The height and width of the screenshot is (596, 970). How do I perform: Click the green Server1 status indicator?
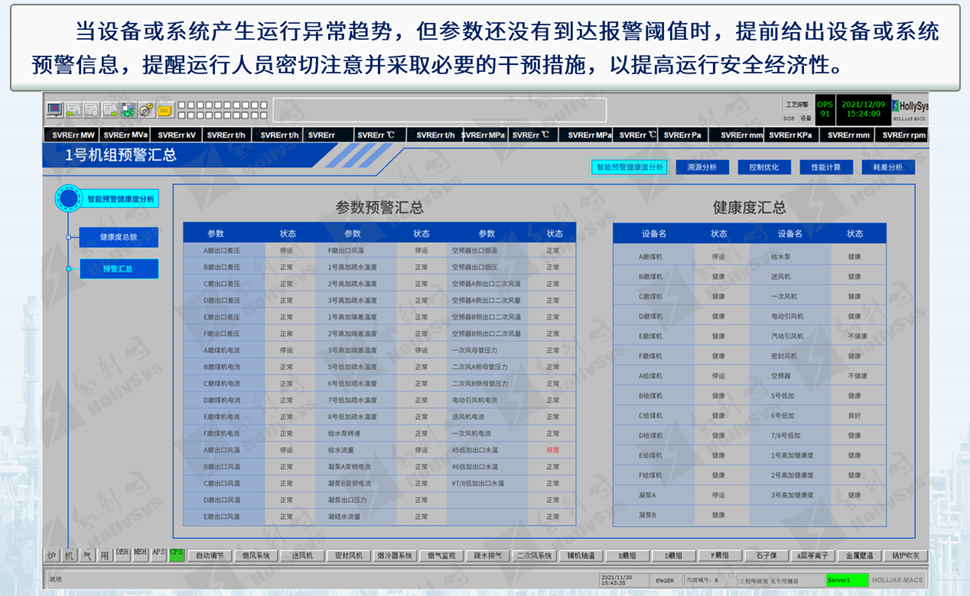tap(847, 579)
